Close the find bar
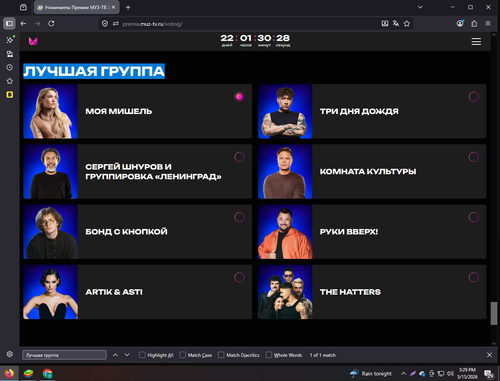Image resolution: width=500 pixels, height=381 pixels. pos(489,355)
